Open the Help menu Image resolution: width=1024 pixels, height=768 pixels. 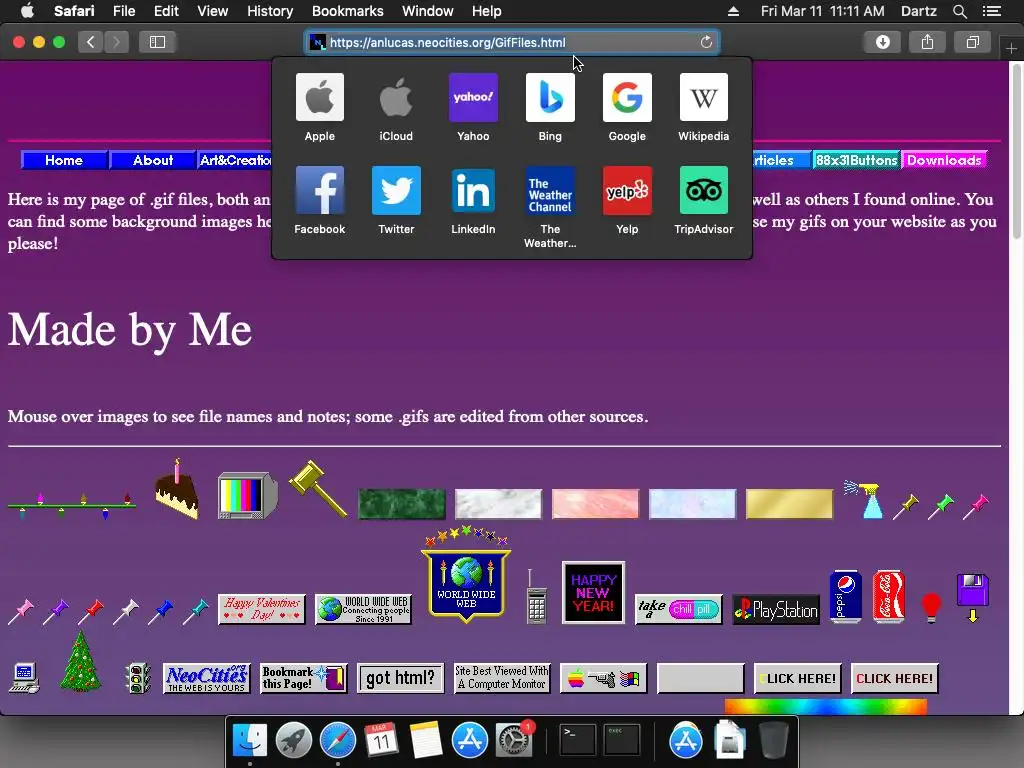[487, 11]
